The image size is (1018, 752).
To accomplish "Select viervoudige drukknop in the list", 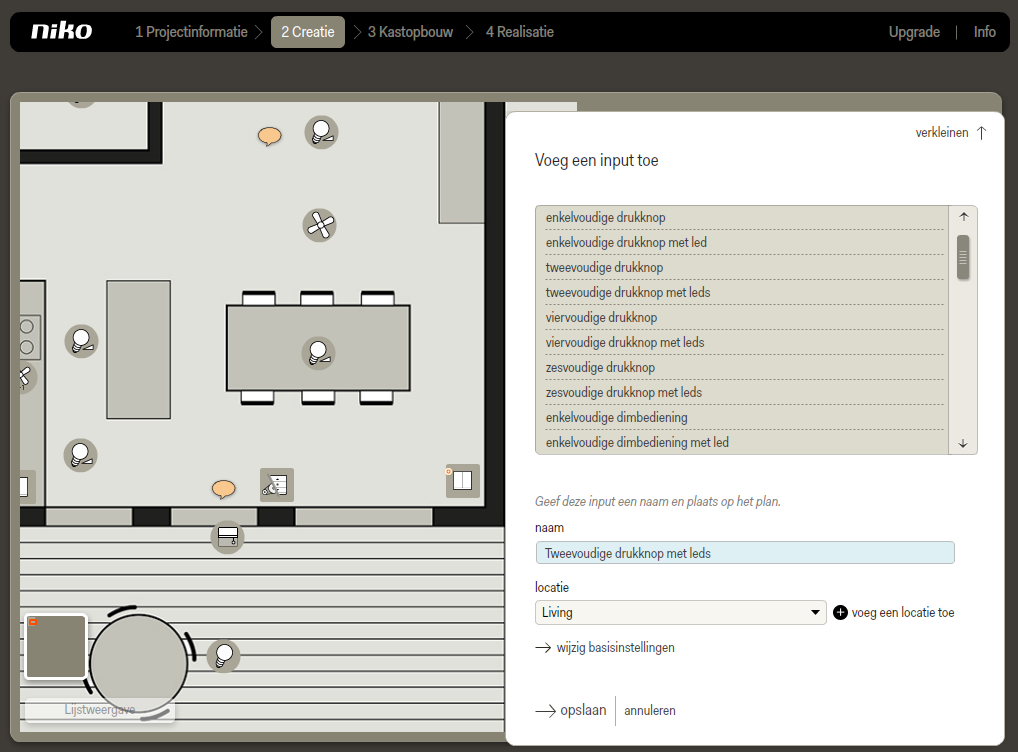I will point(745,318).
